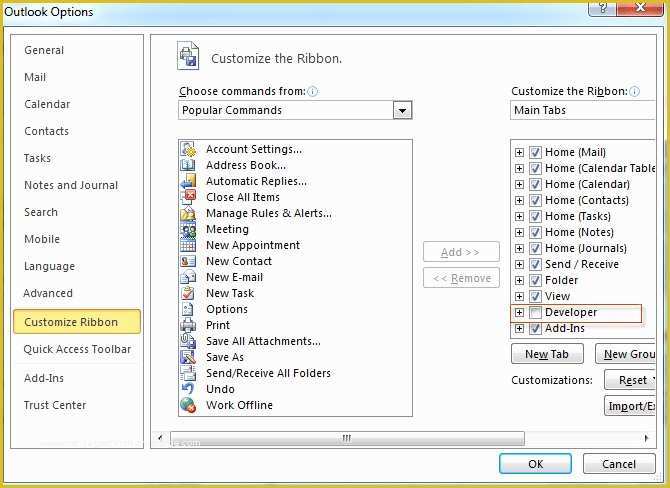Click the Send/Receive All Folders icon

[x=188, y=373]
